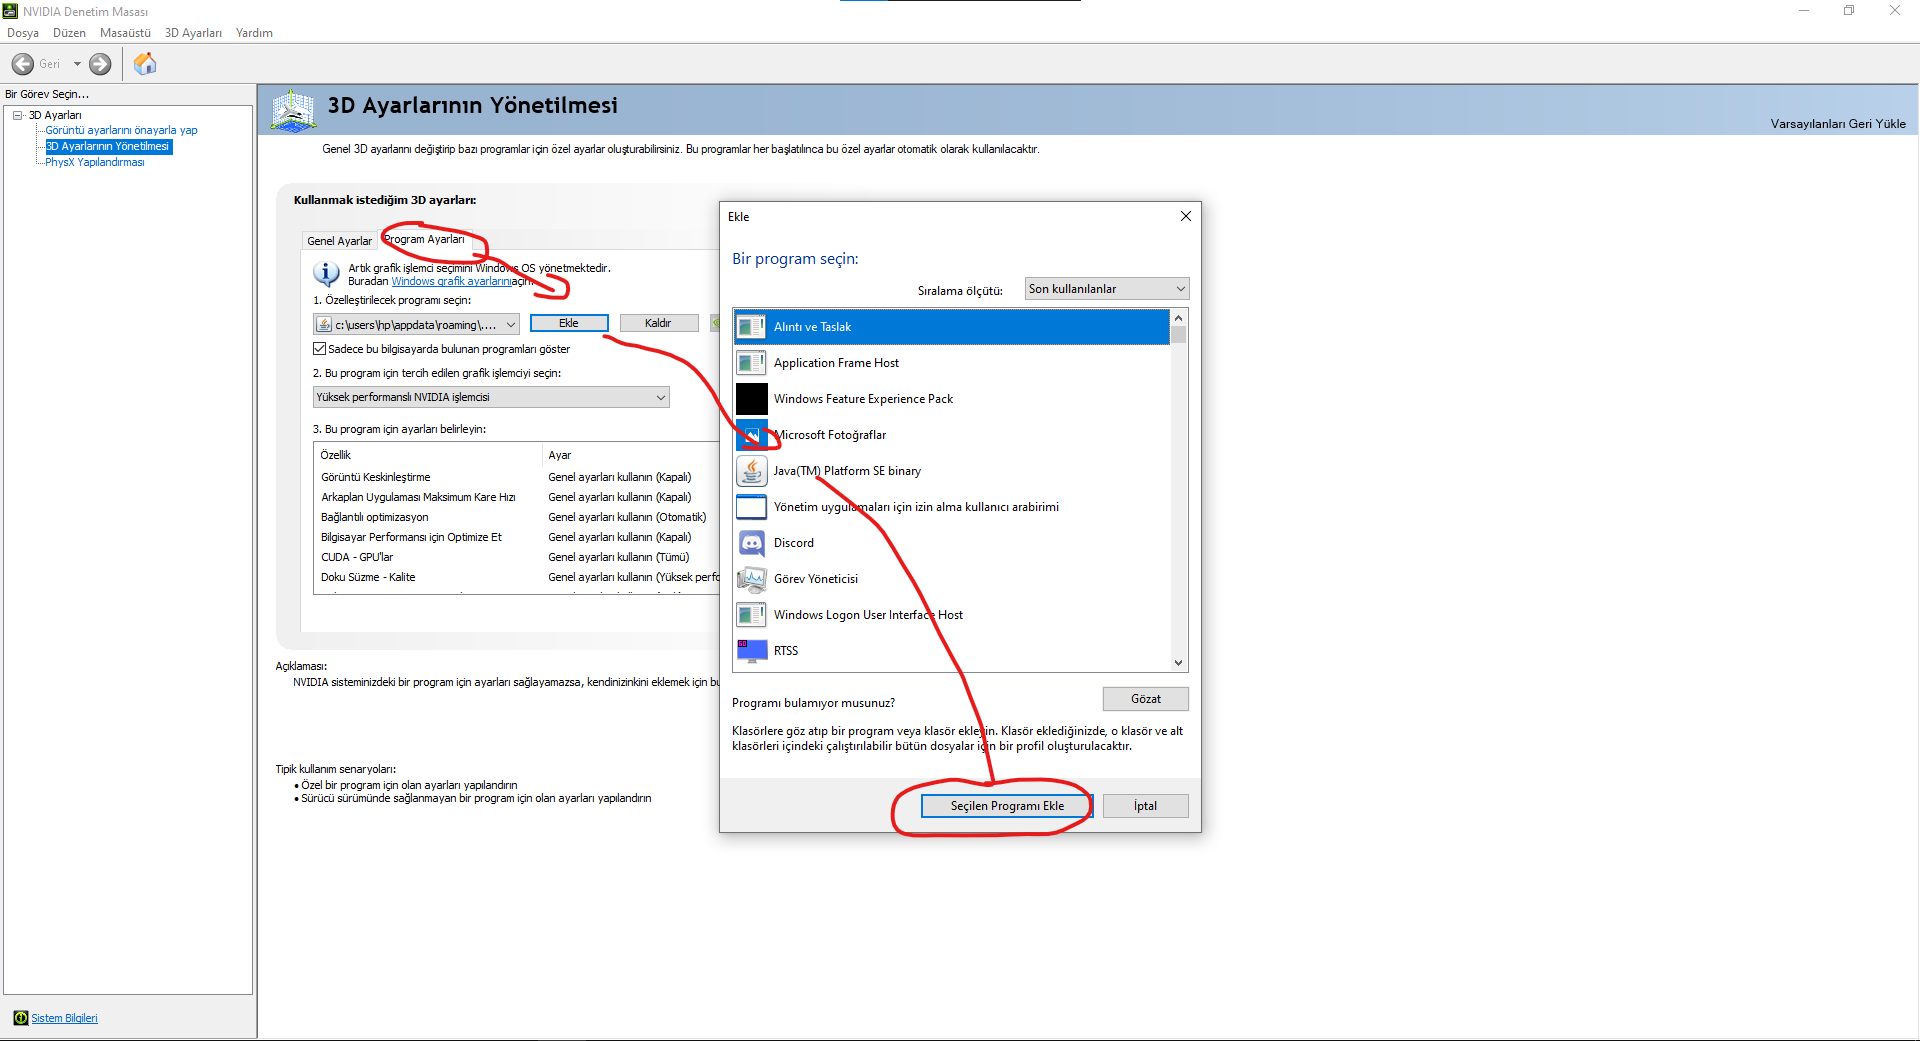Click the NVIDIA Denetim Masası title icon

point(11,11)
